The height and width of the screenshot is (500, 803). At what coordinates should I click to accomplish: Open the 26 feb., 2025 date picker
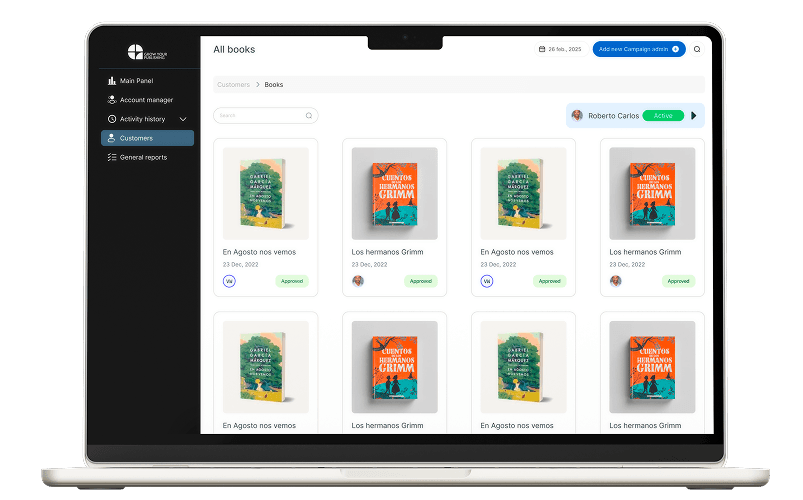coord(561,49)
